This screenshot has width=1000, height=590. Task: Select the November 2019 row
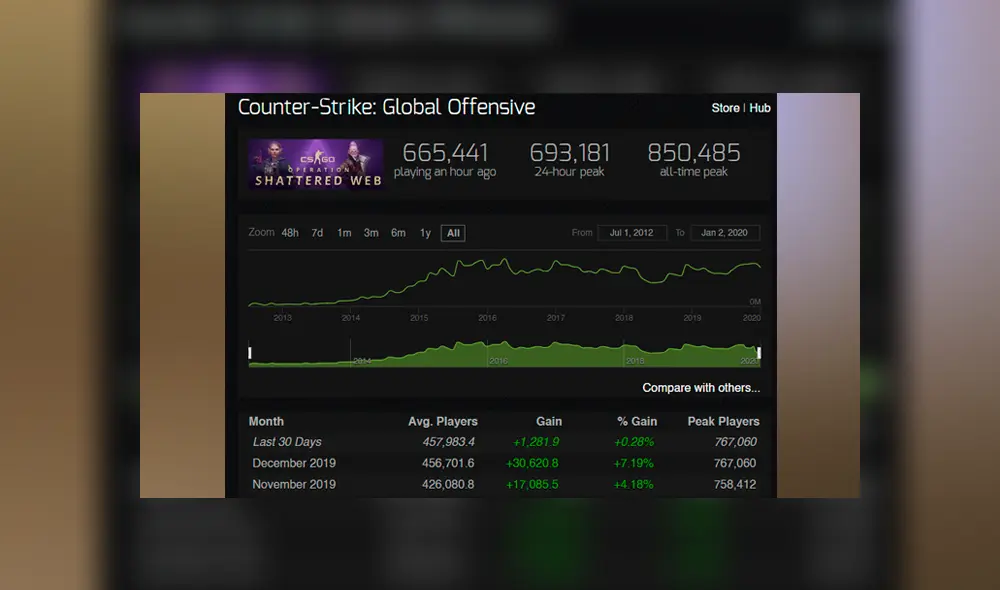293,484
